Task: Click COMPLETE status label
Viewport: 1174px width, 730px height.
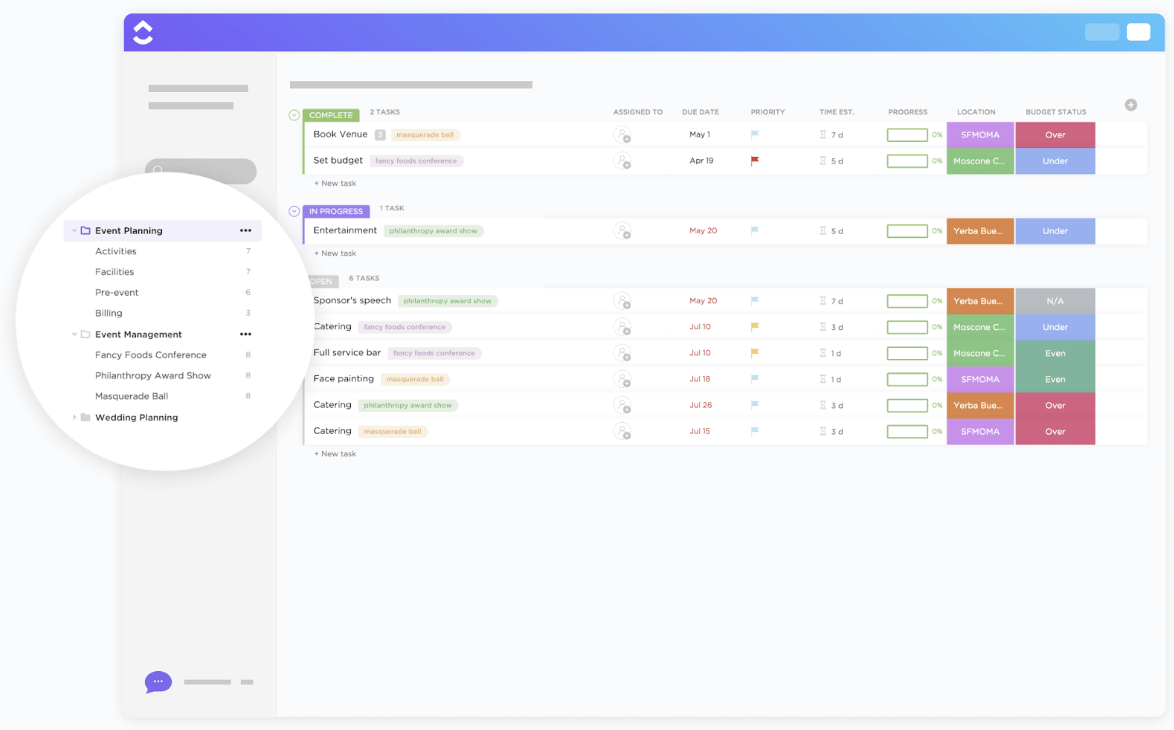Action: 331,115
